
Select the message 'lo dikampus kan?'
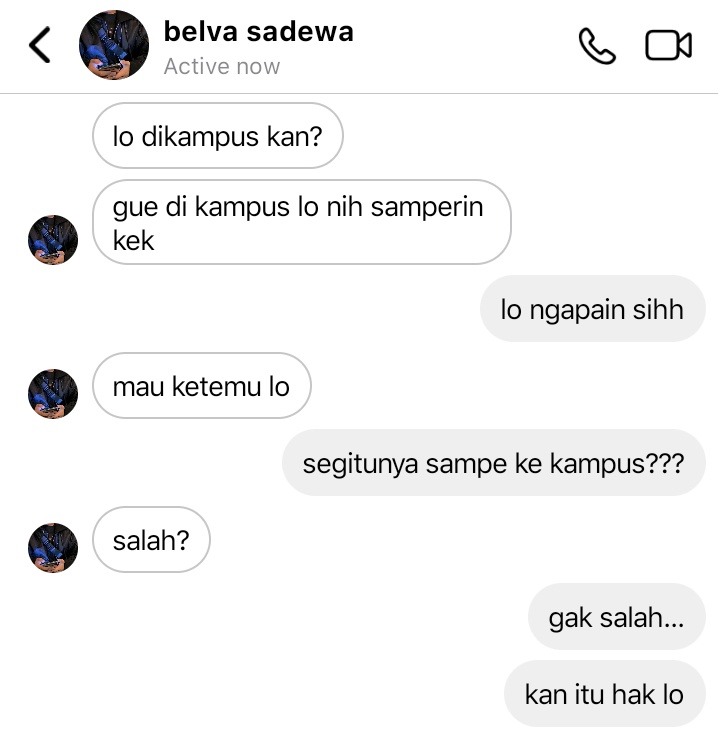(x=218, y=136)
